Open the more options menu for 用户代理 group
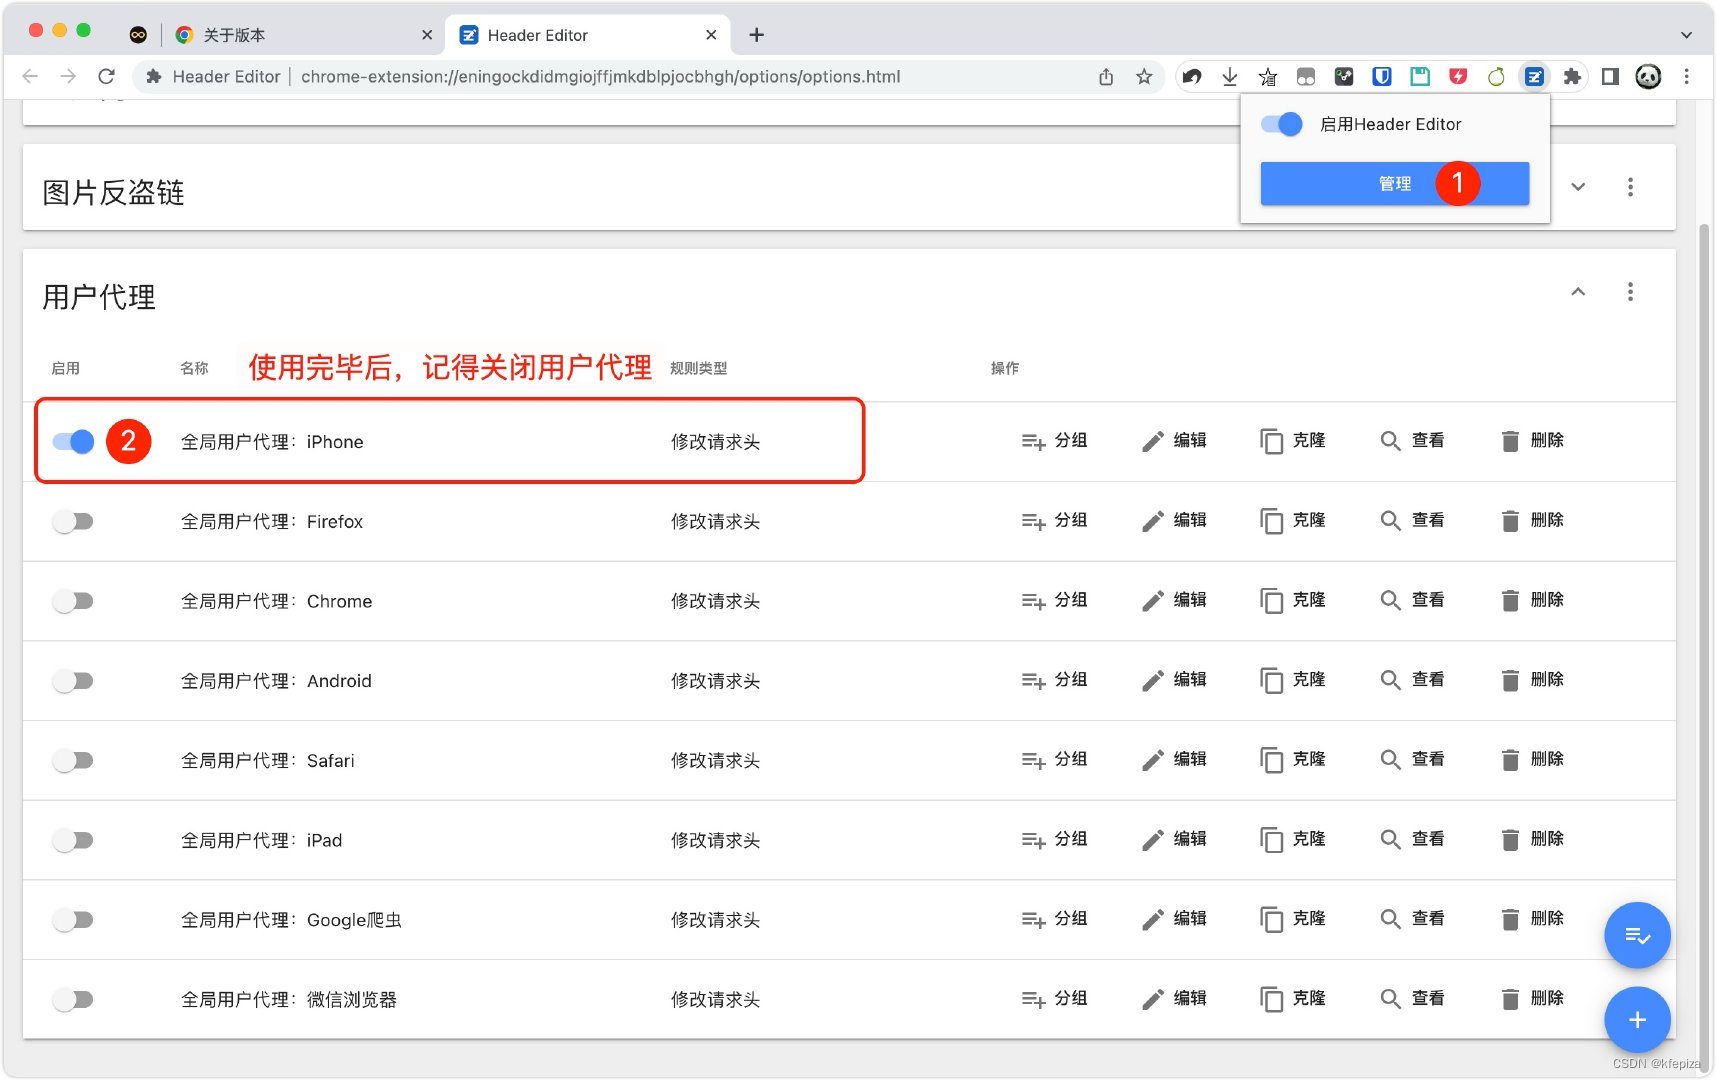Screen dimensions: 1716x1080 point(1630,292)
